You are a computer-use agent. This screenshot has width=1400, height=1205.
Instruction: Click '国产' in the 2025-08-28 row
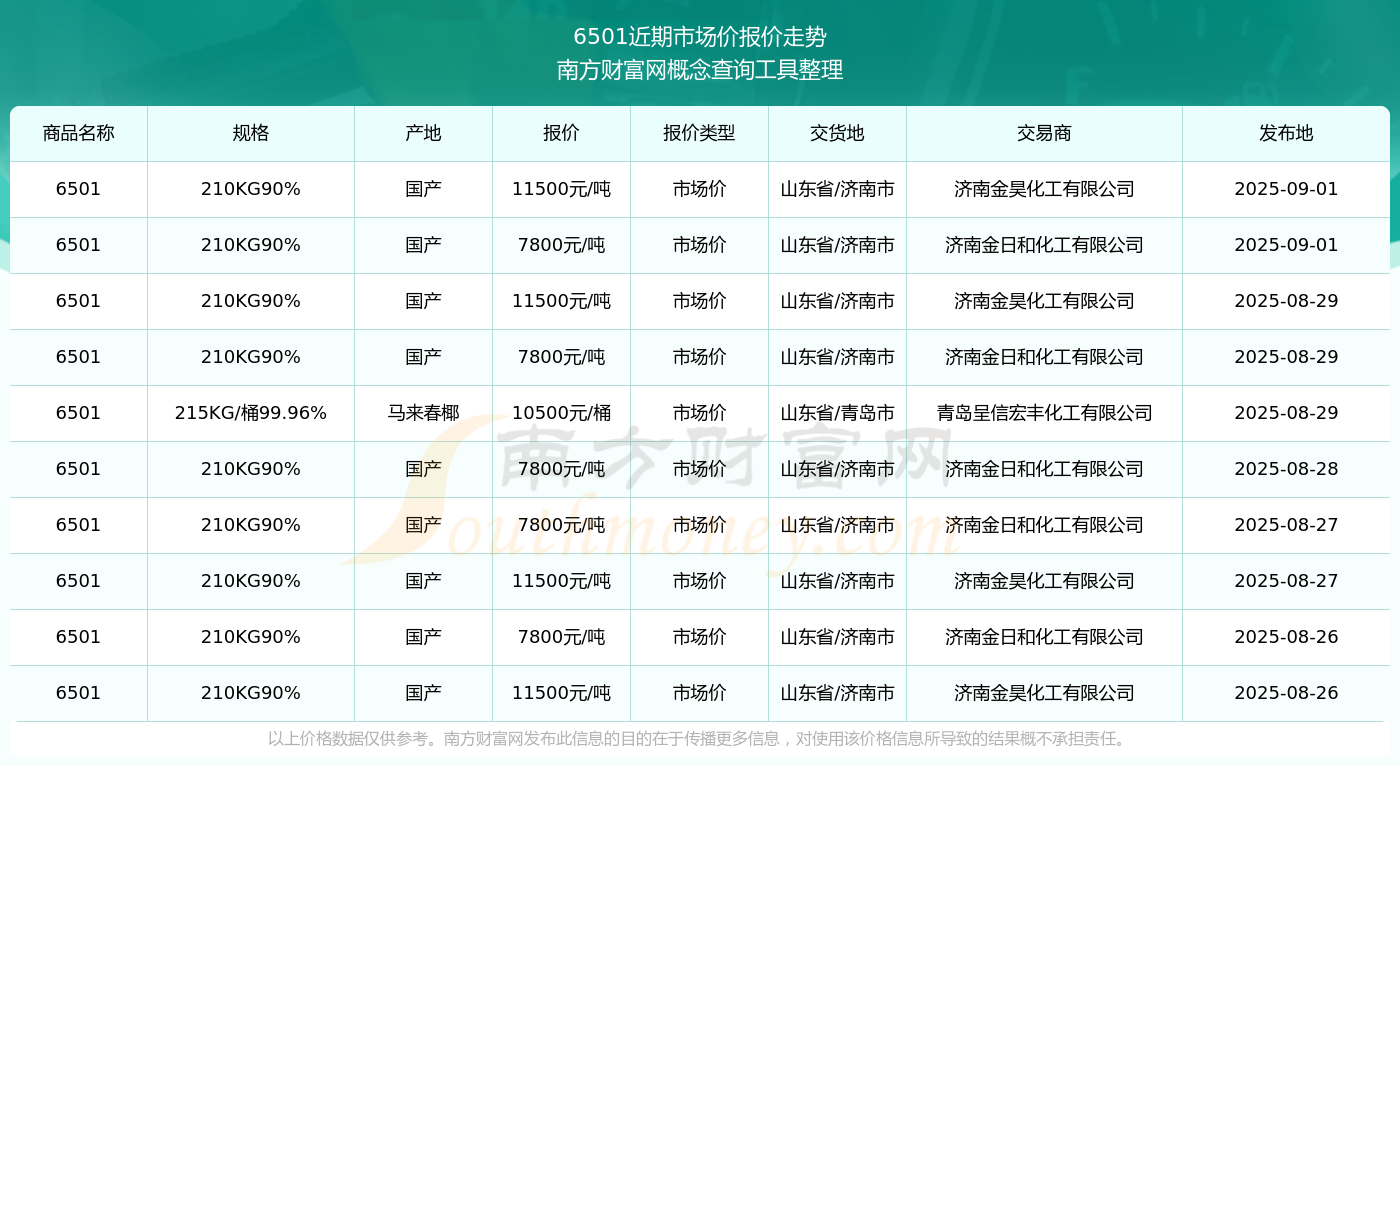tap(424, 469)
